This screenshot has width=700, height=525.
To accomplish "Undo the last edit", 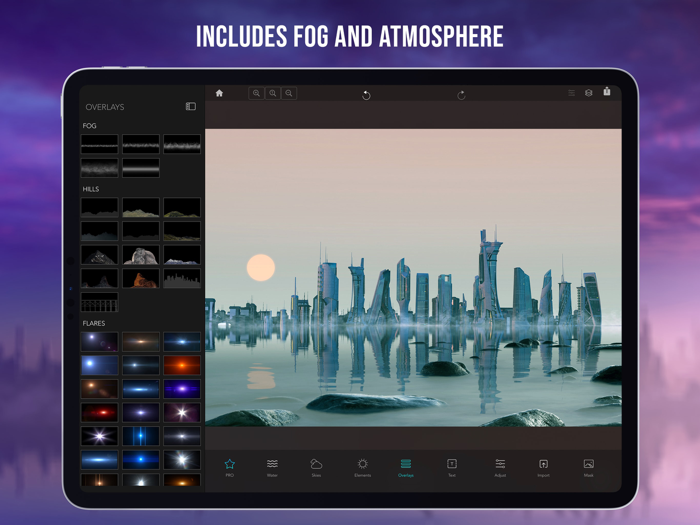I will [x=366, y=95].
